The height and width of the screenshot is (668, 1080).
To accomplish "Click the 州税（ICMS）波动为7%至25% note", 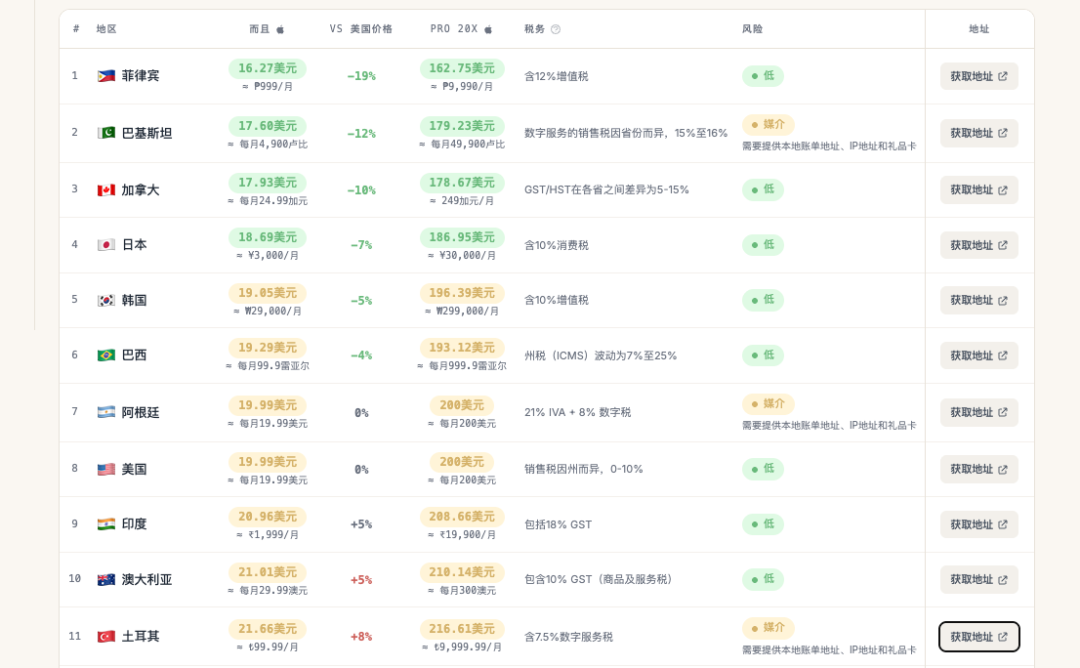I will pyautogui.click(x=601, y=356).
